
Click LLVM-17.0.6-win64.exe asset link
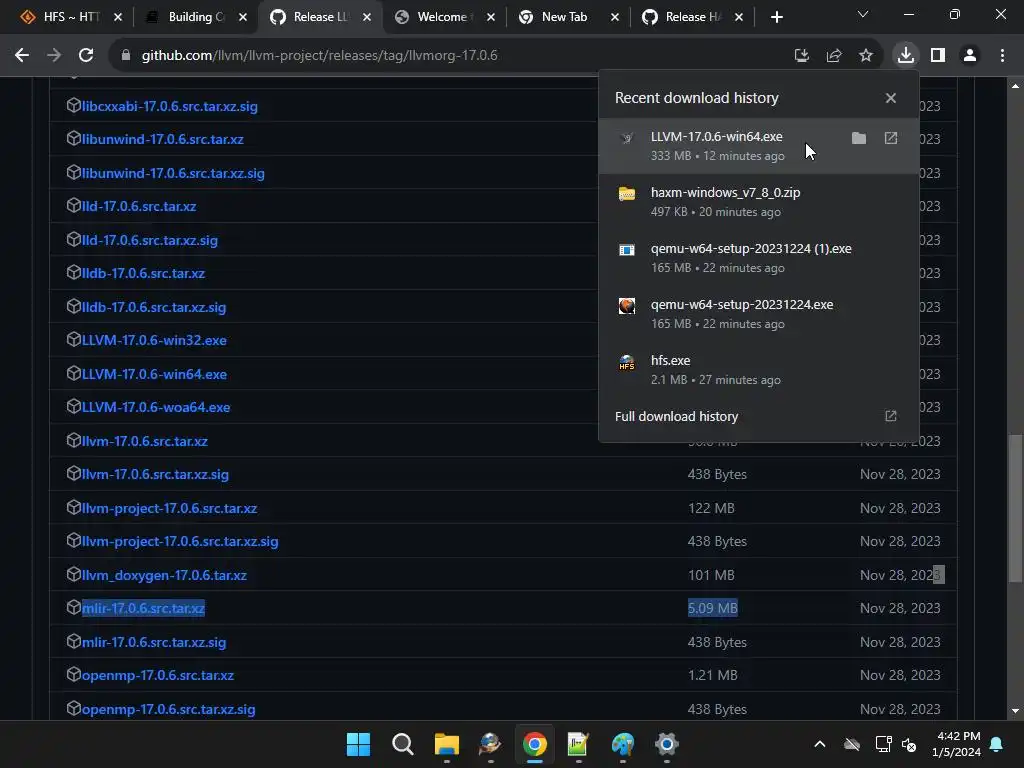(154, 374)
